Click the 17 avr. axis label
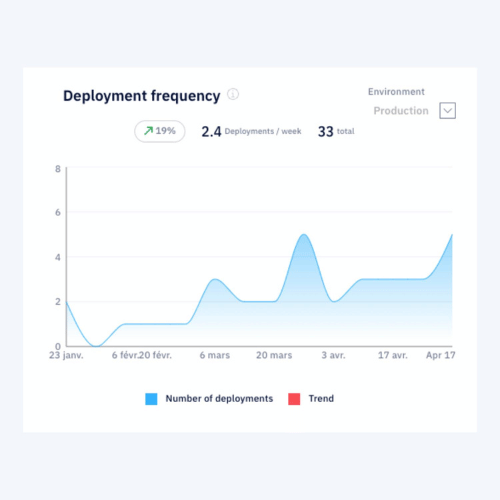The width and height of the screenshot is (500, 500). click(393, 355)
